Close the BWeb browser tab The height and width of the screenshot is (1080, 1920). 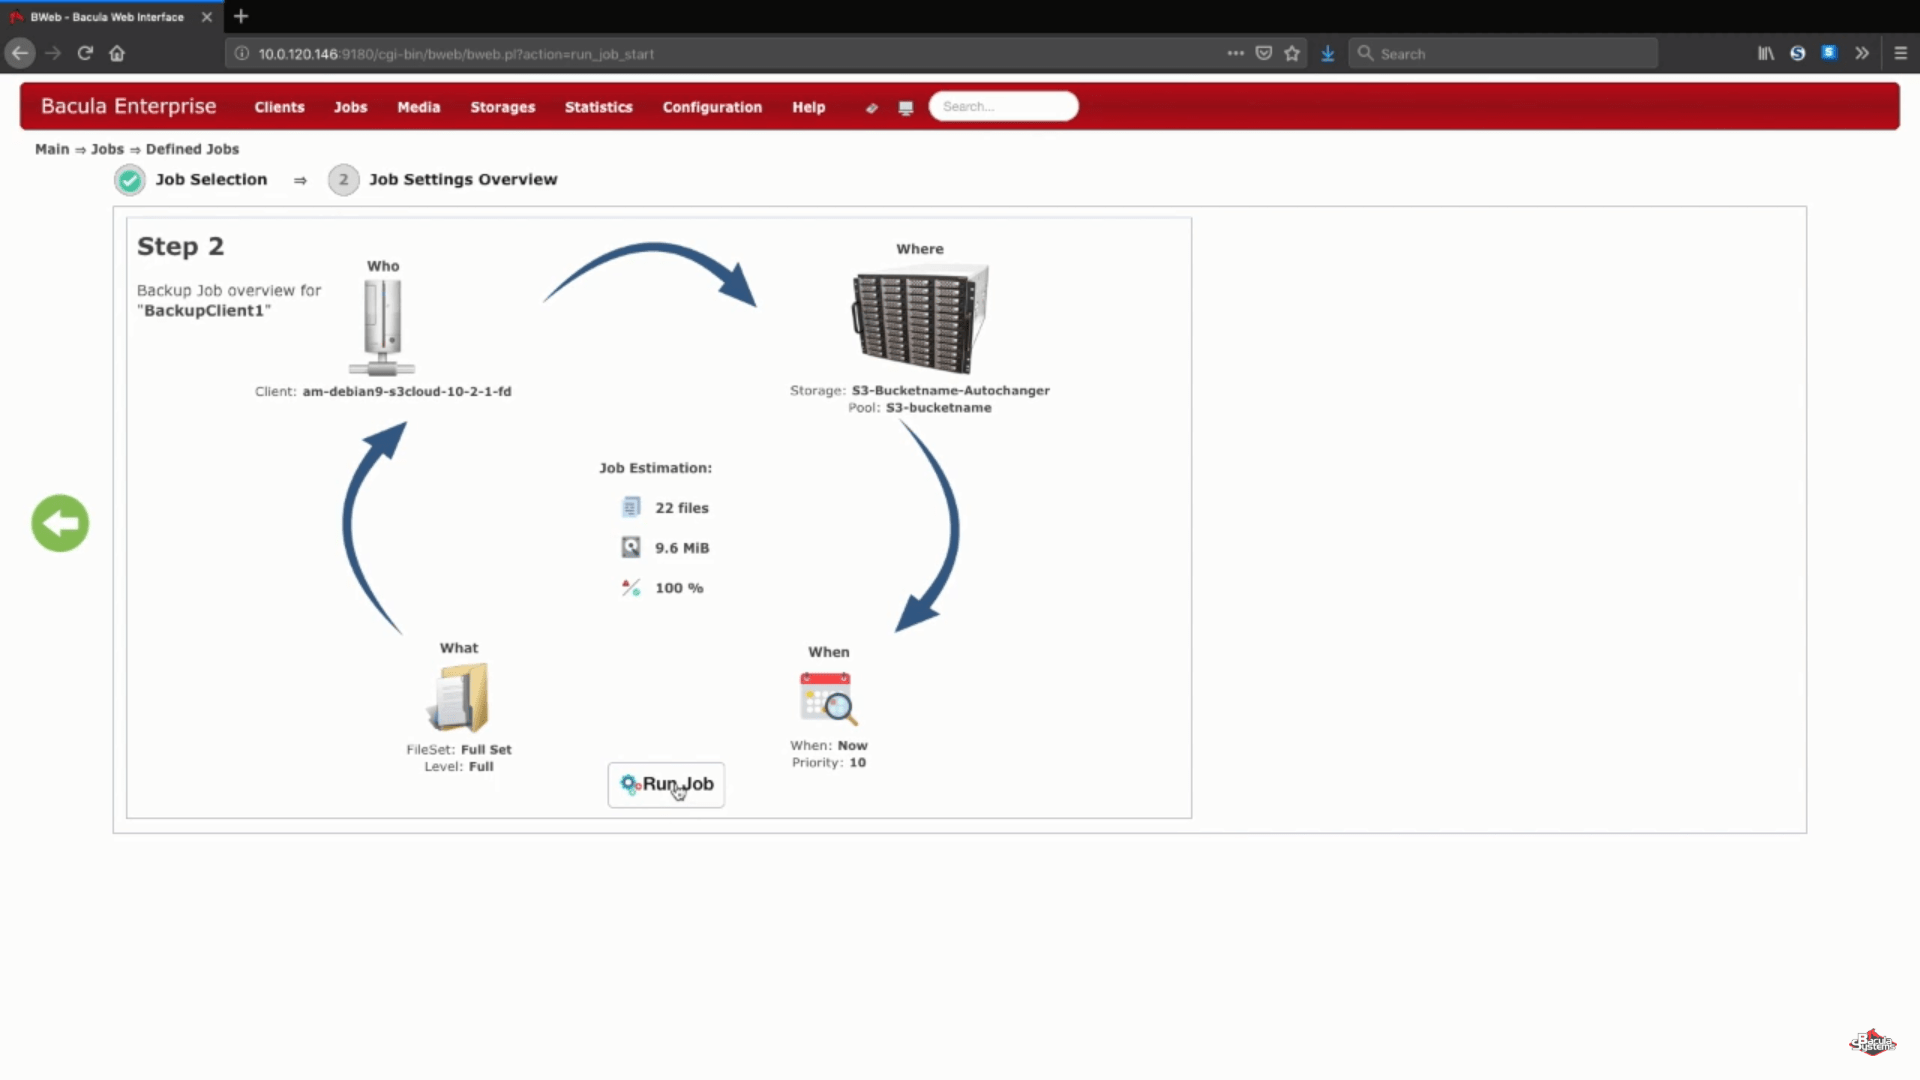207,16
